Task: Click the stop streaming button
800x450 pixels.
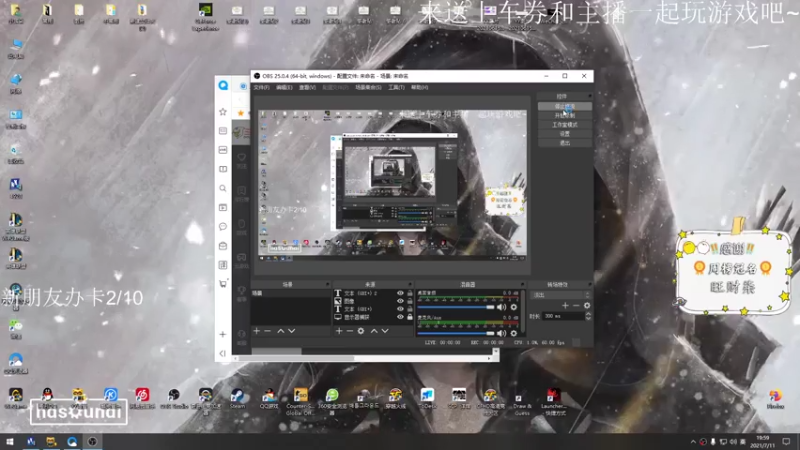Action: [565, 106]
